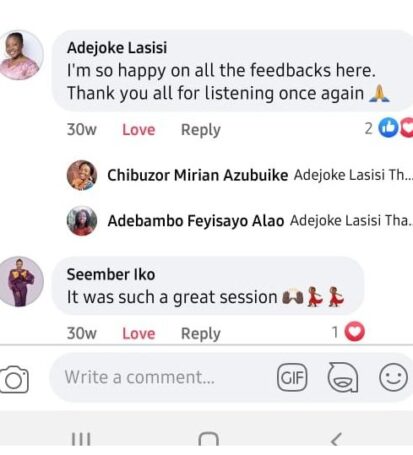Open the emoji smiley picker
The width and height of the screenshot is (413, 455).
click(393, 377)
